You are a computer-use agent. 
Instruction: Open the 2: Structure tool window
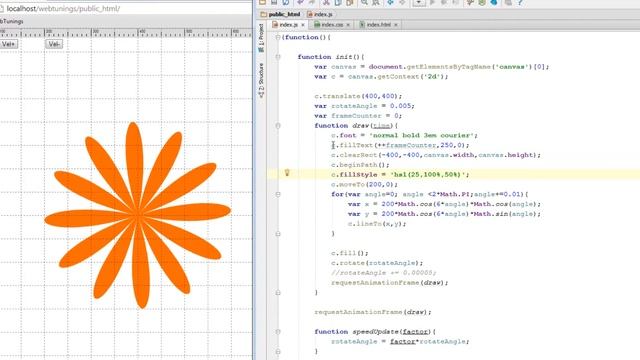tap(261, 81)
